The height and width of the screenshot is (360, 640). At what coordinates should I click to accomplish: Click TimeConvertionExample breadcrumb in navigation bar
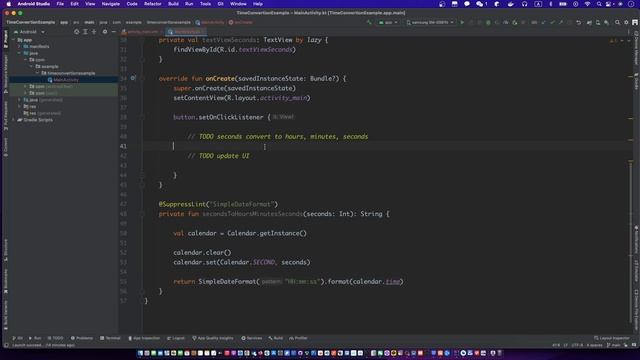[x=30, y=22]
